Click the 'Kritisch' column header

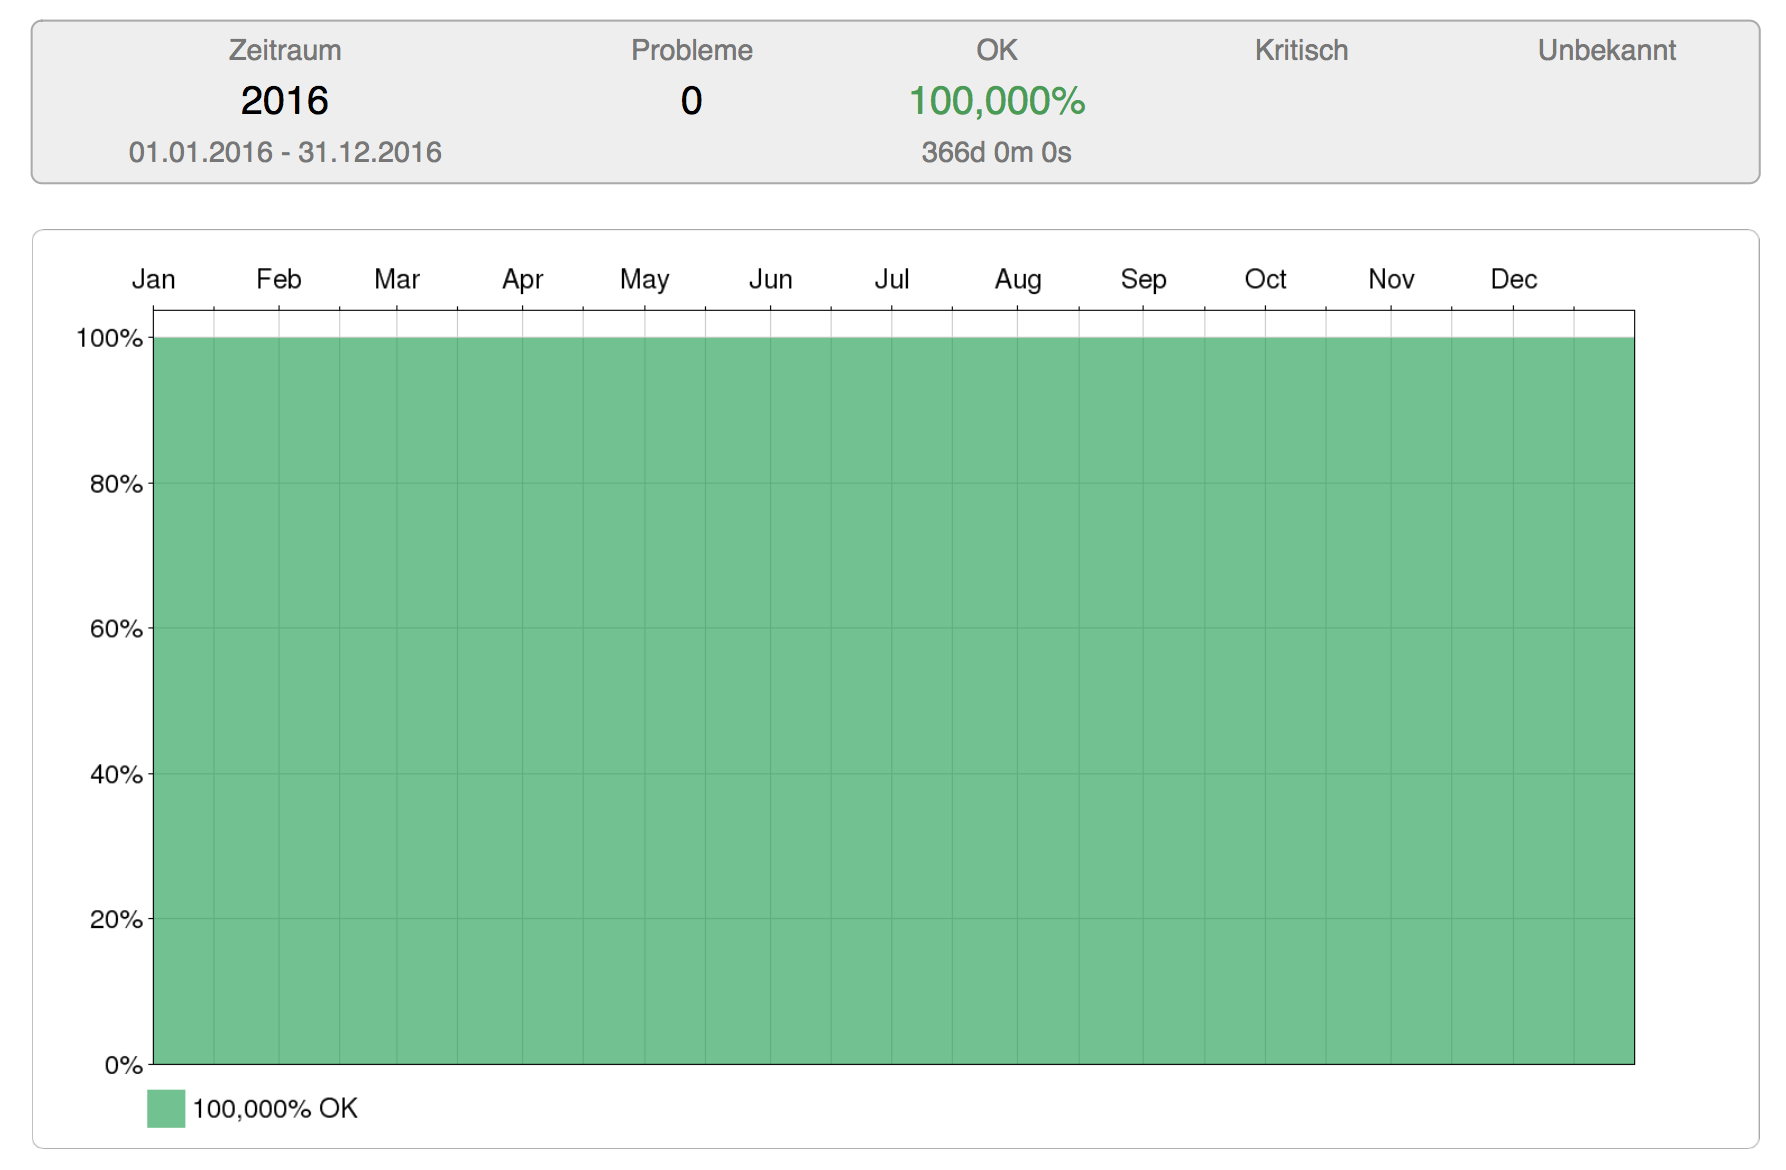(1302, 50)
